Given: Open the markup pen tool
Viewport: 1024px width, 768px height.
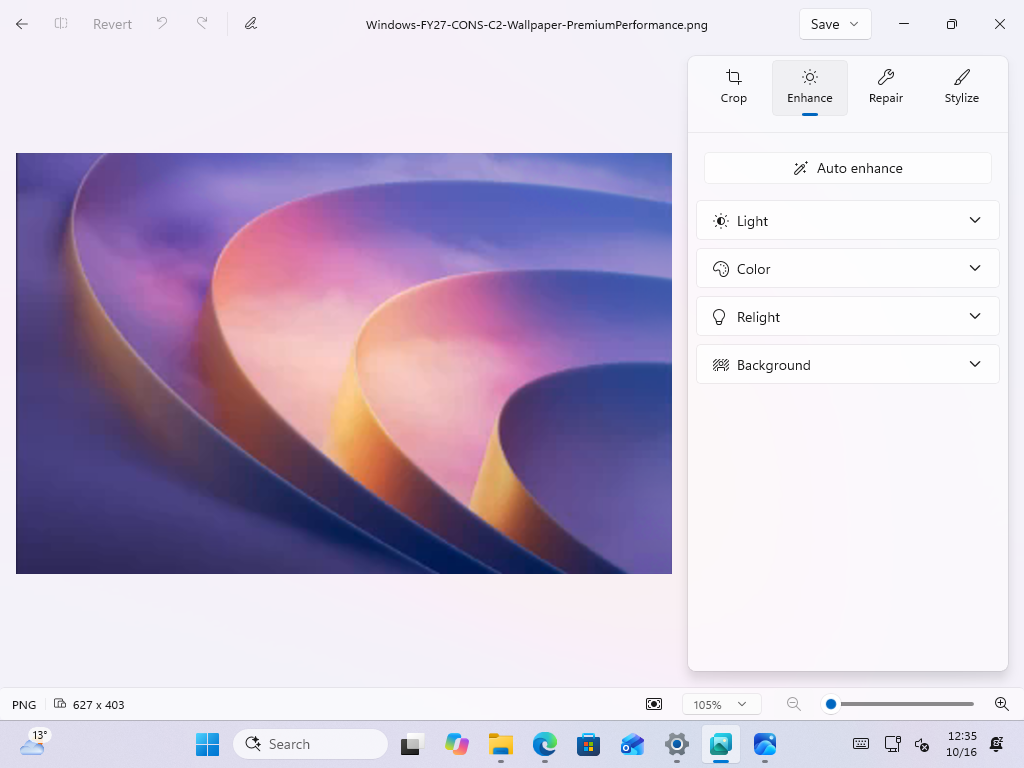Looking at the screenshot, I should [251, 24].
